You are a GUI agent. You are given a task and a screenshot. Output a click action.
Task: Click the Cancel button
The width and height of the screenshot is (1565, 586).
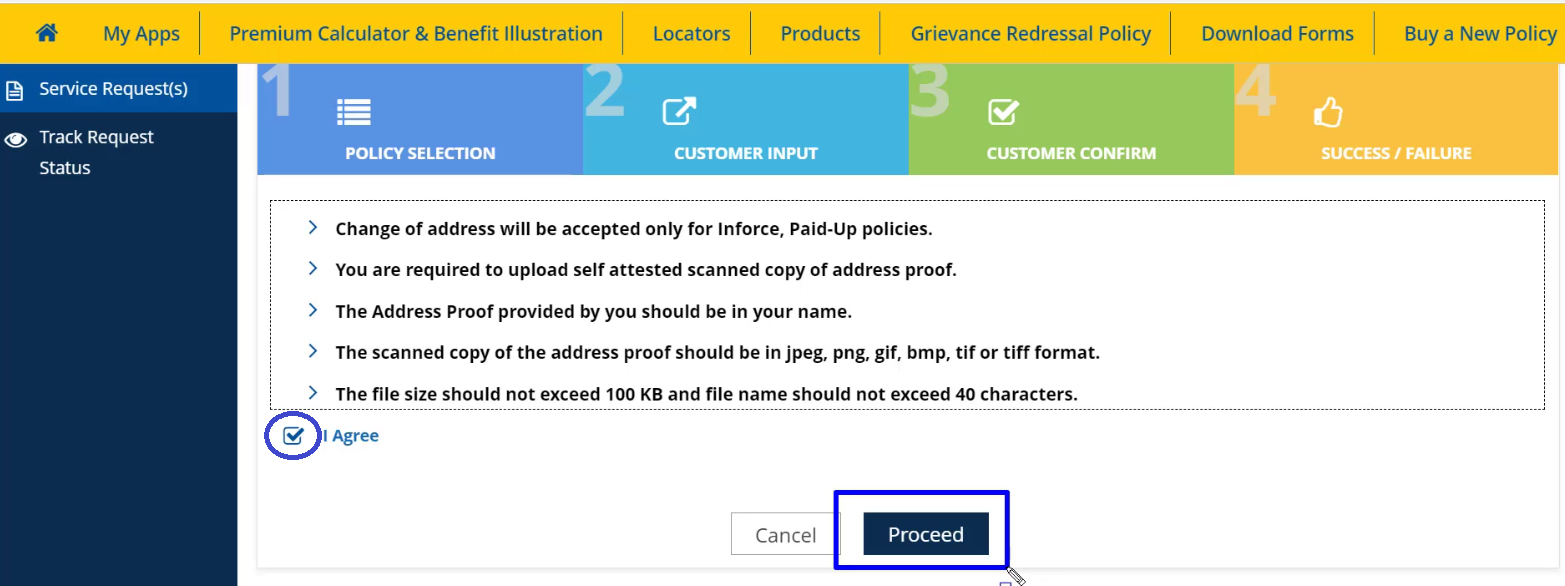click(x=786, y=533)
